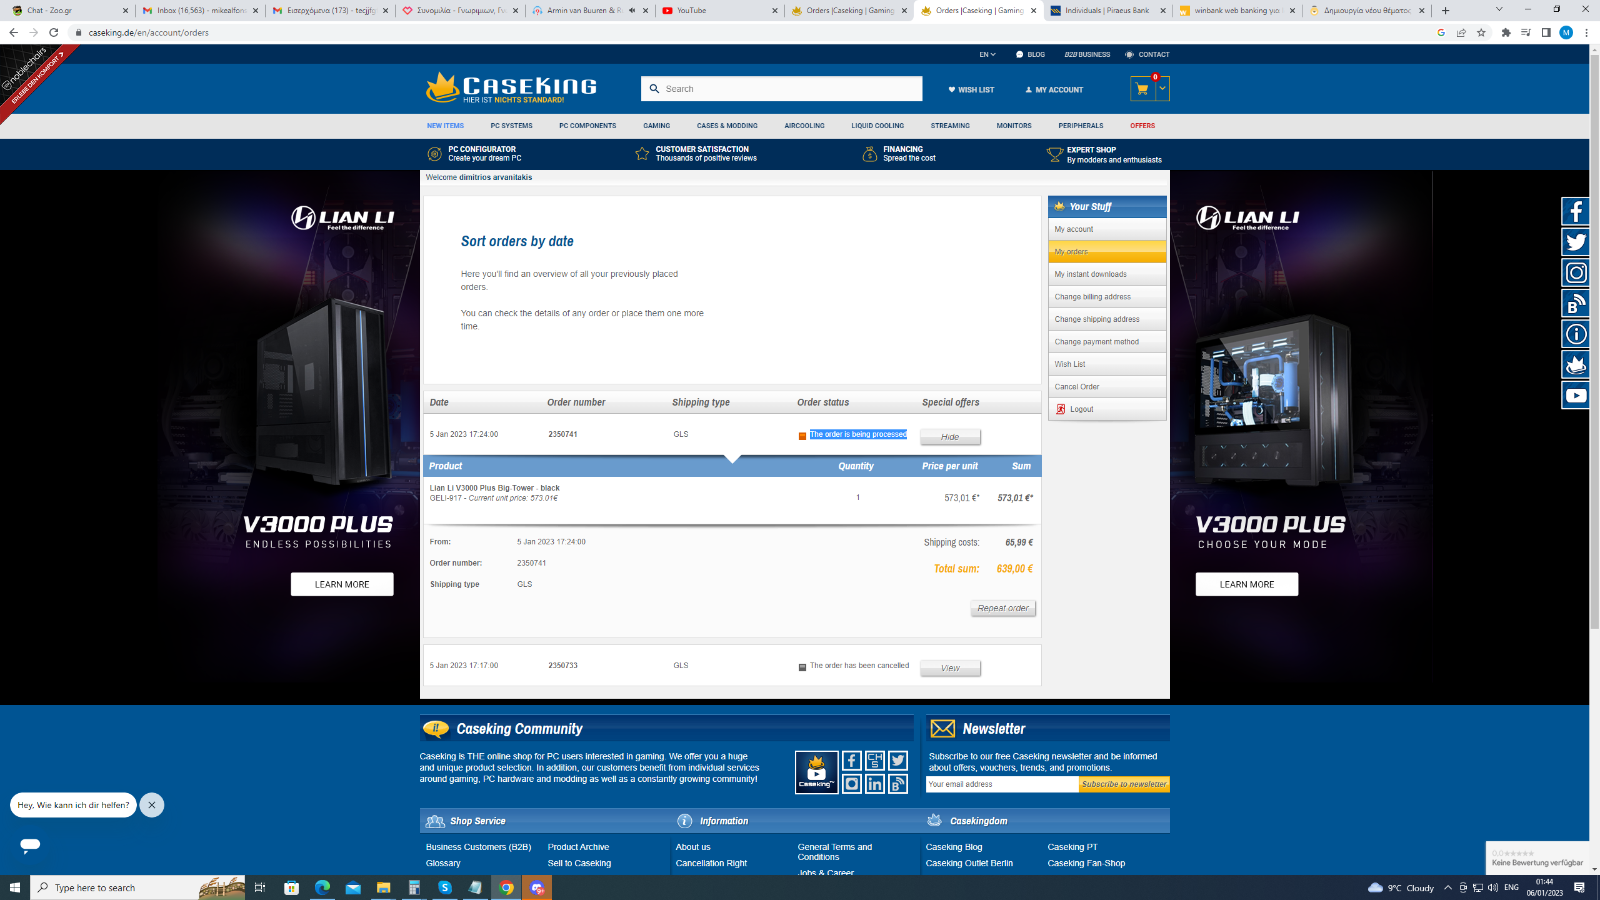Click the Repeat order button
Viewport: 1600px width, 900px height.
(x=1003, y=608)
